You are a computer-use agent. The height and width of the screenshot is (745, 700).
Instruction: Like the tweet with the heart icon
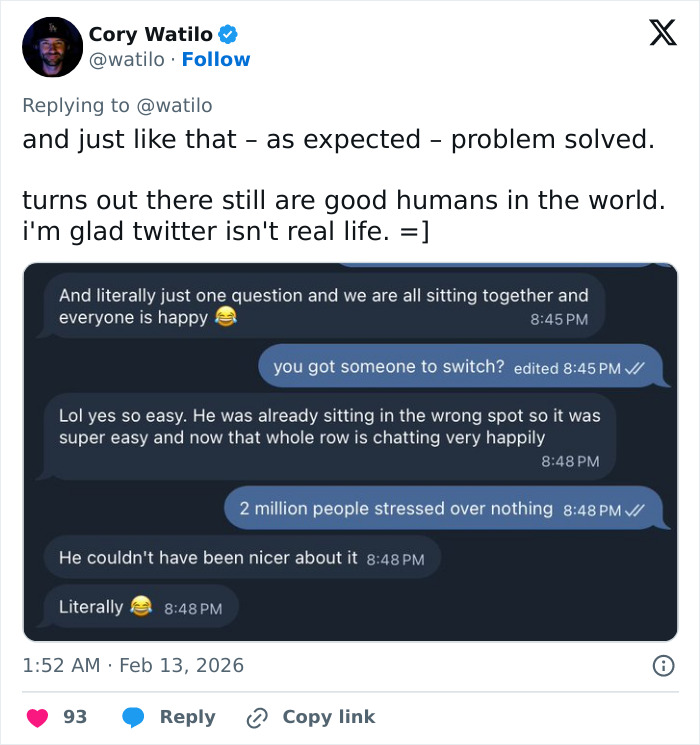point(37,717)
